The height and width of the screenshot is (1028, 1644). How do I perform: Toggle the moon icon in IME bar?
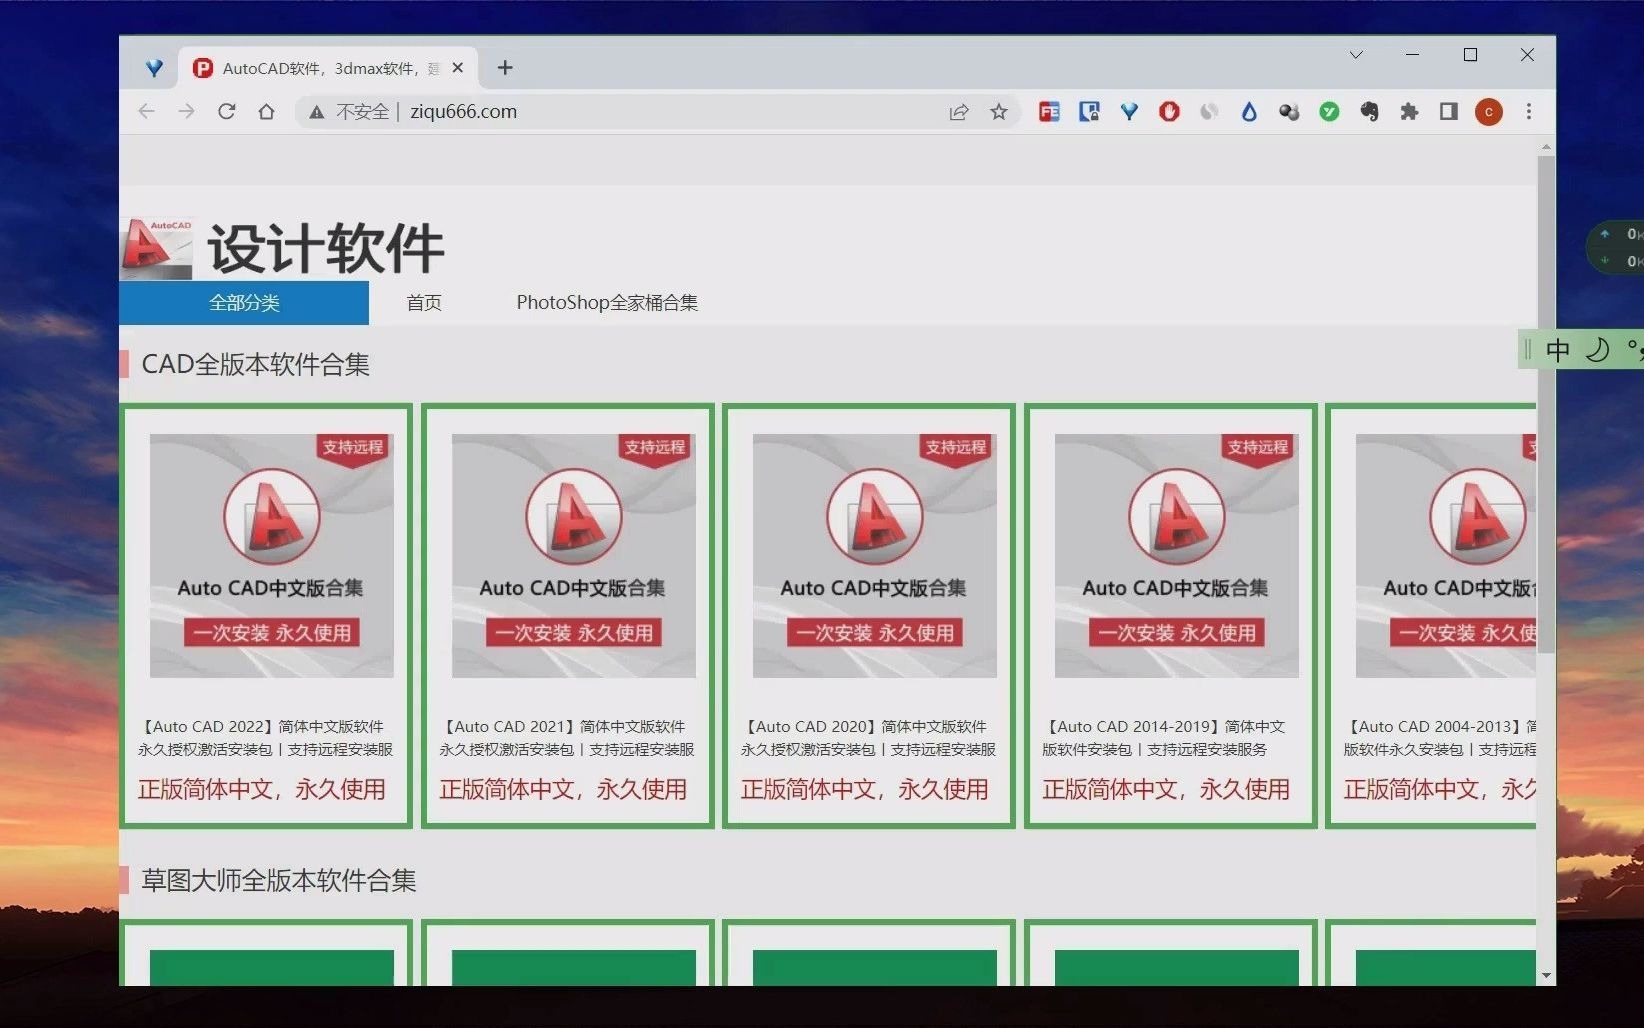point(1598,350)
